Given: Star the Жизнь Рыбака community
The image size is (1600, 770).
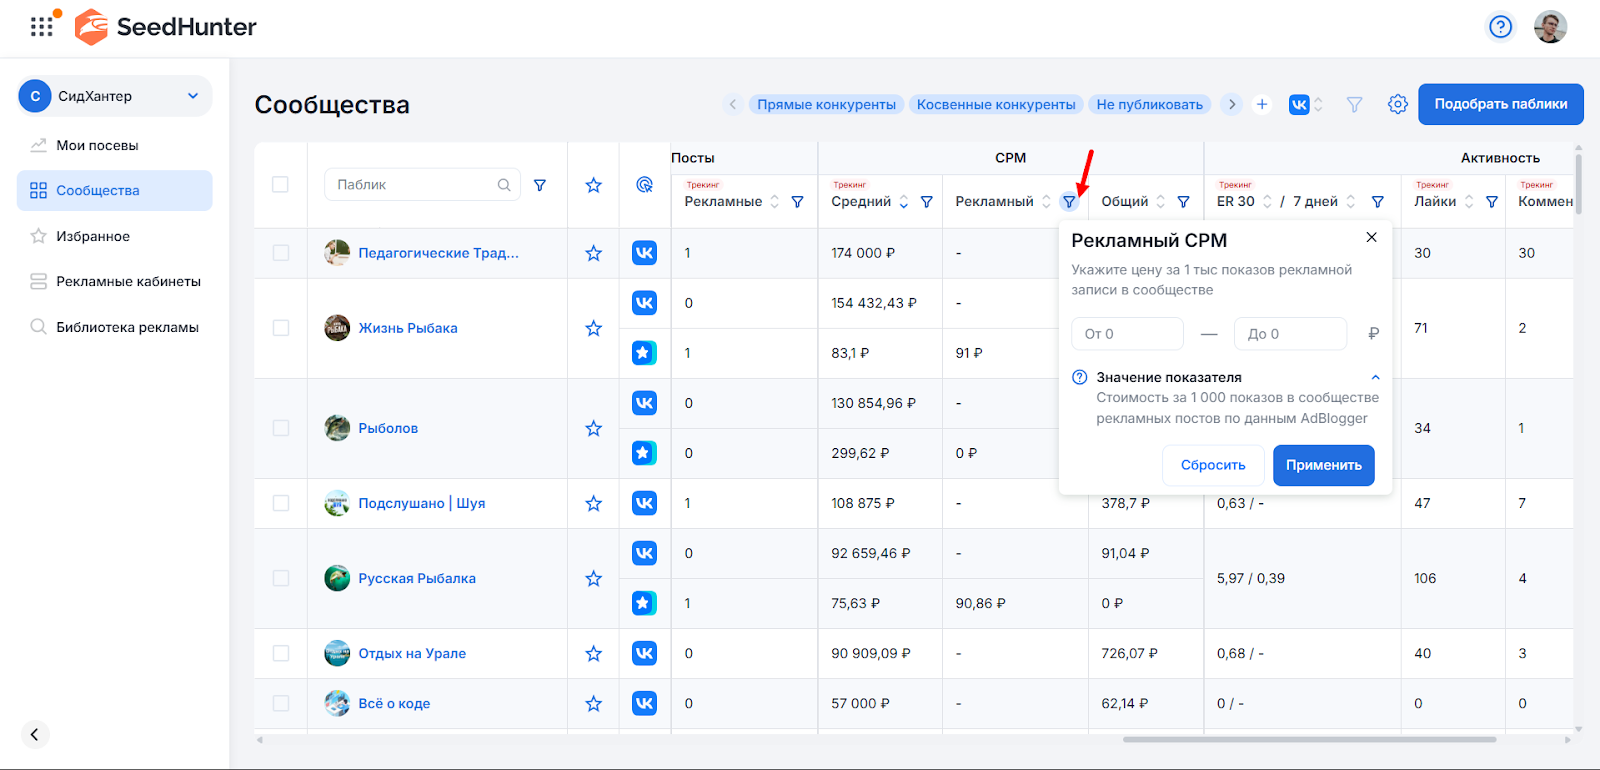Looking at the screenshot, I should point(593,328).
